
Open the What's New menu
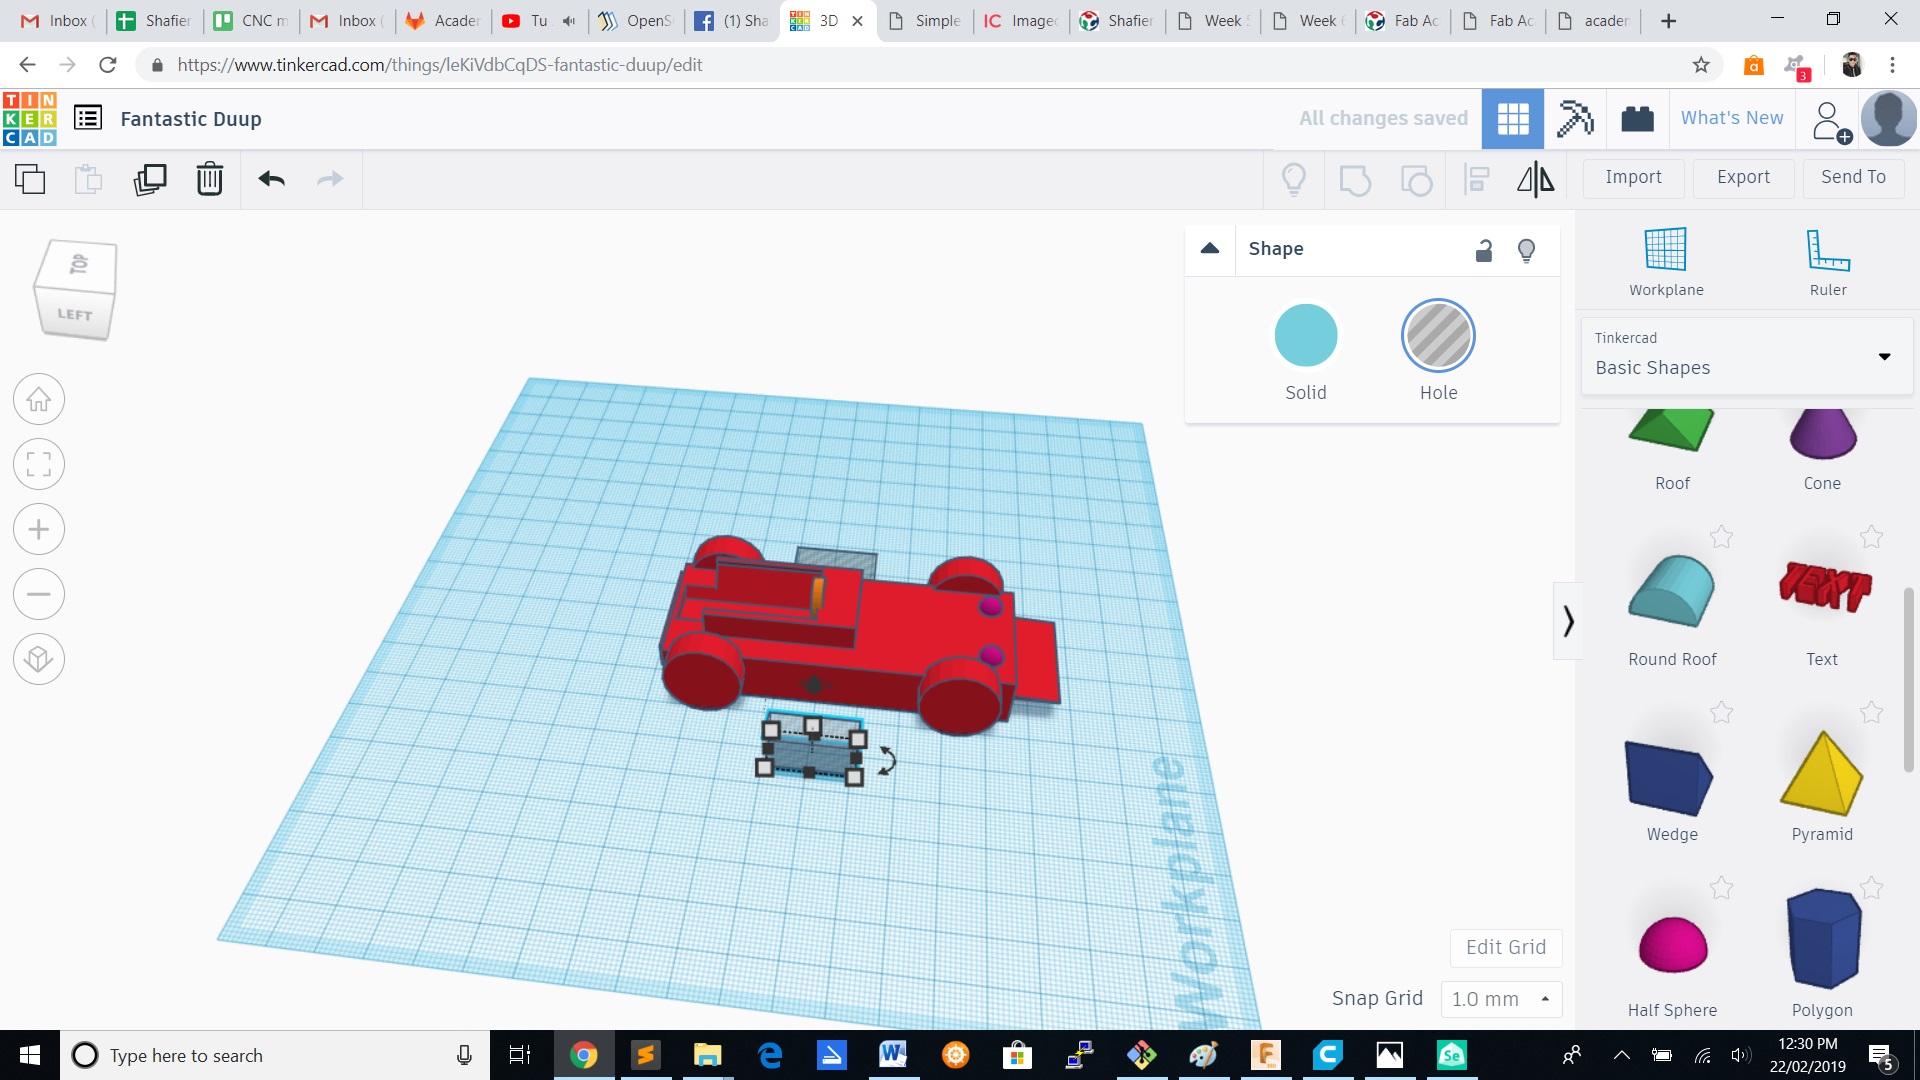[1731, 118]
